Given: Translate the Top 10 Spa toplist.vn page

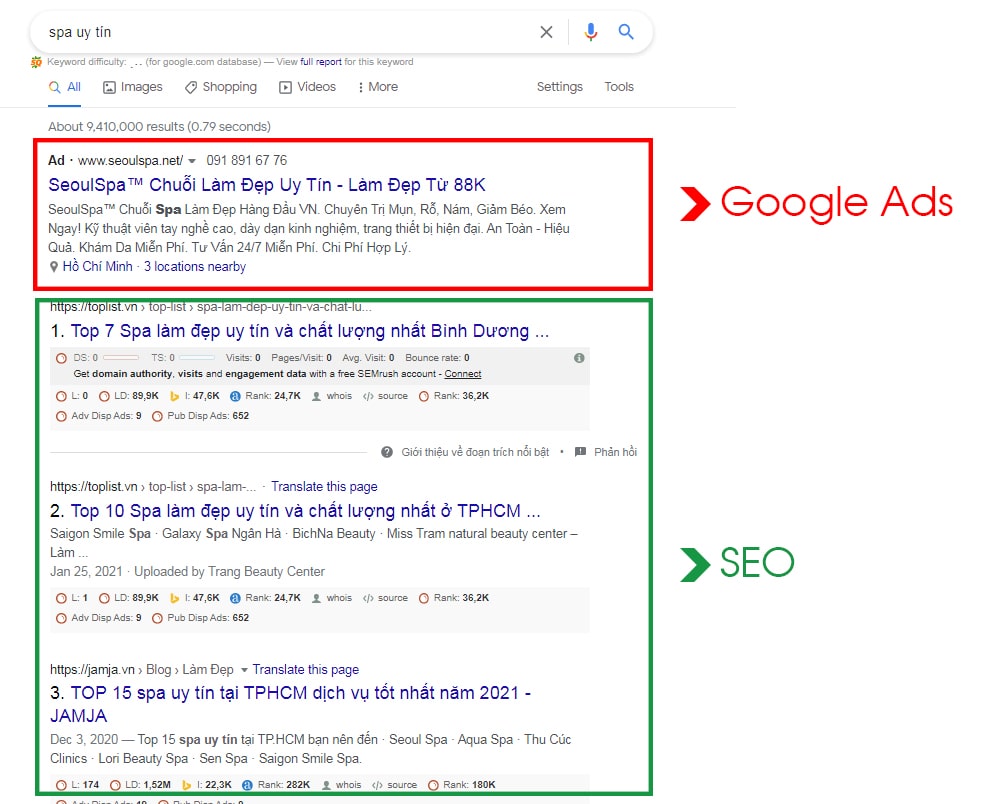Looking at the screenshot, I should point(324,487).
